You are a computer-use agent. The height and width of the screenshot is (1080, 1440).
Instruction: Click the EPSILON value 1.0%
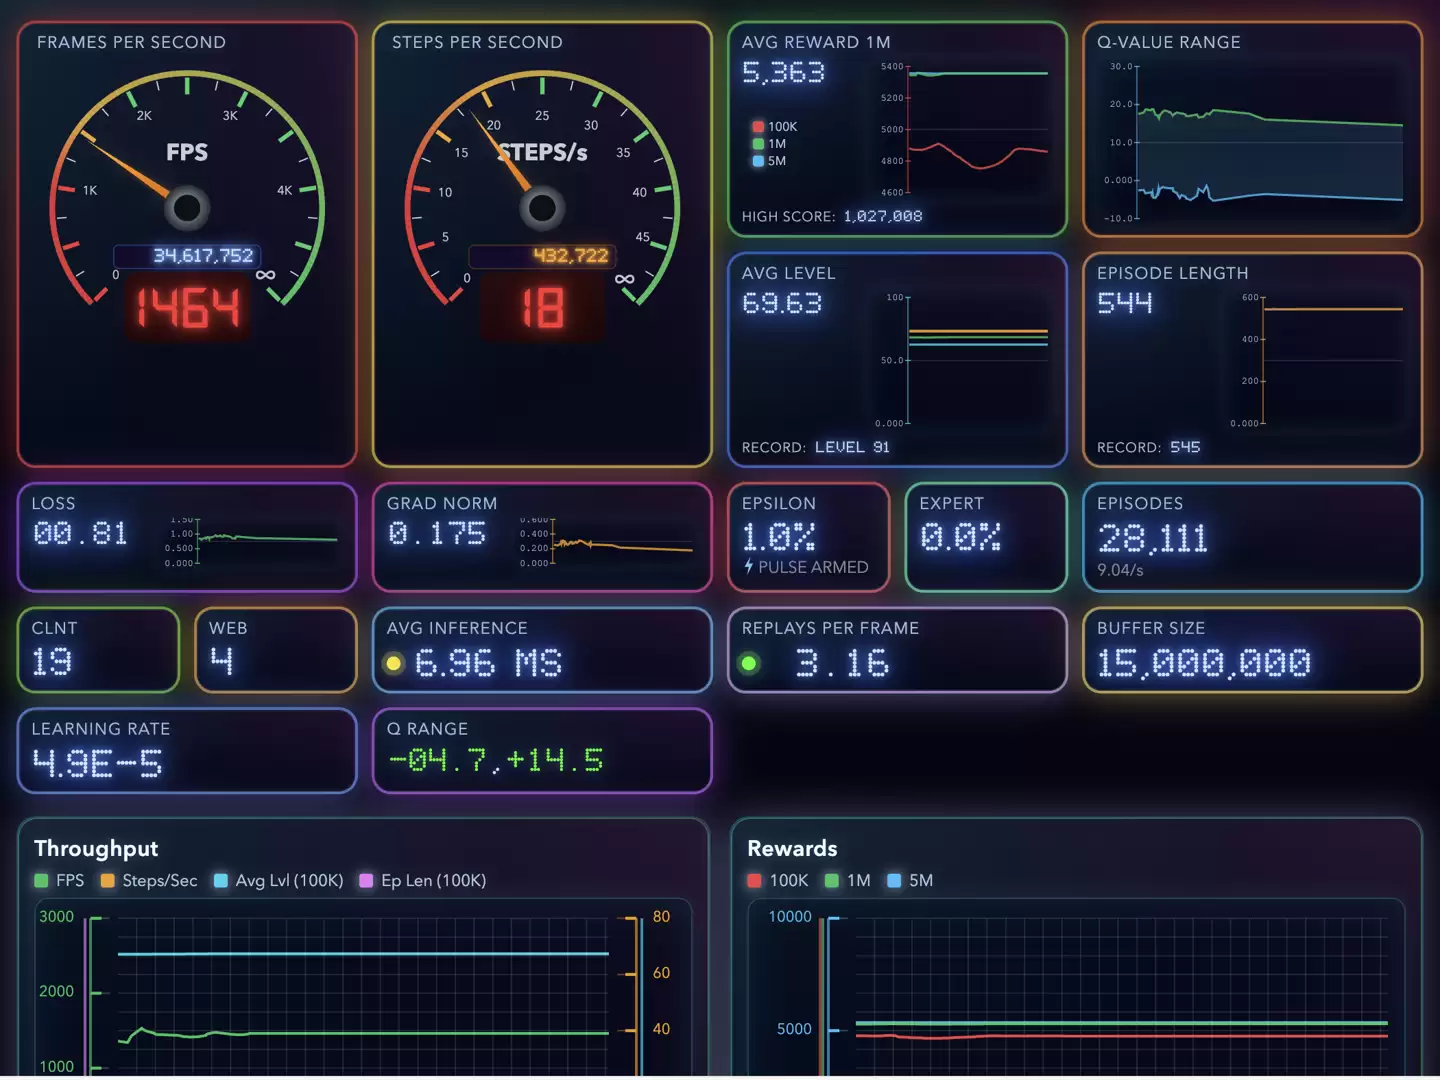coord(779,537)
